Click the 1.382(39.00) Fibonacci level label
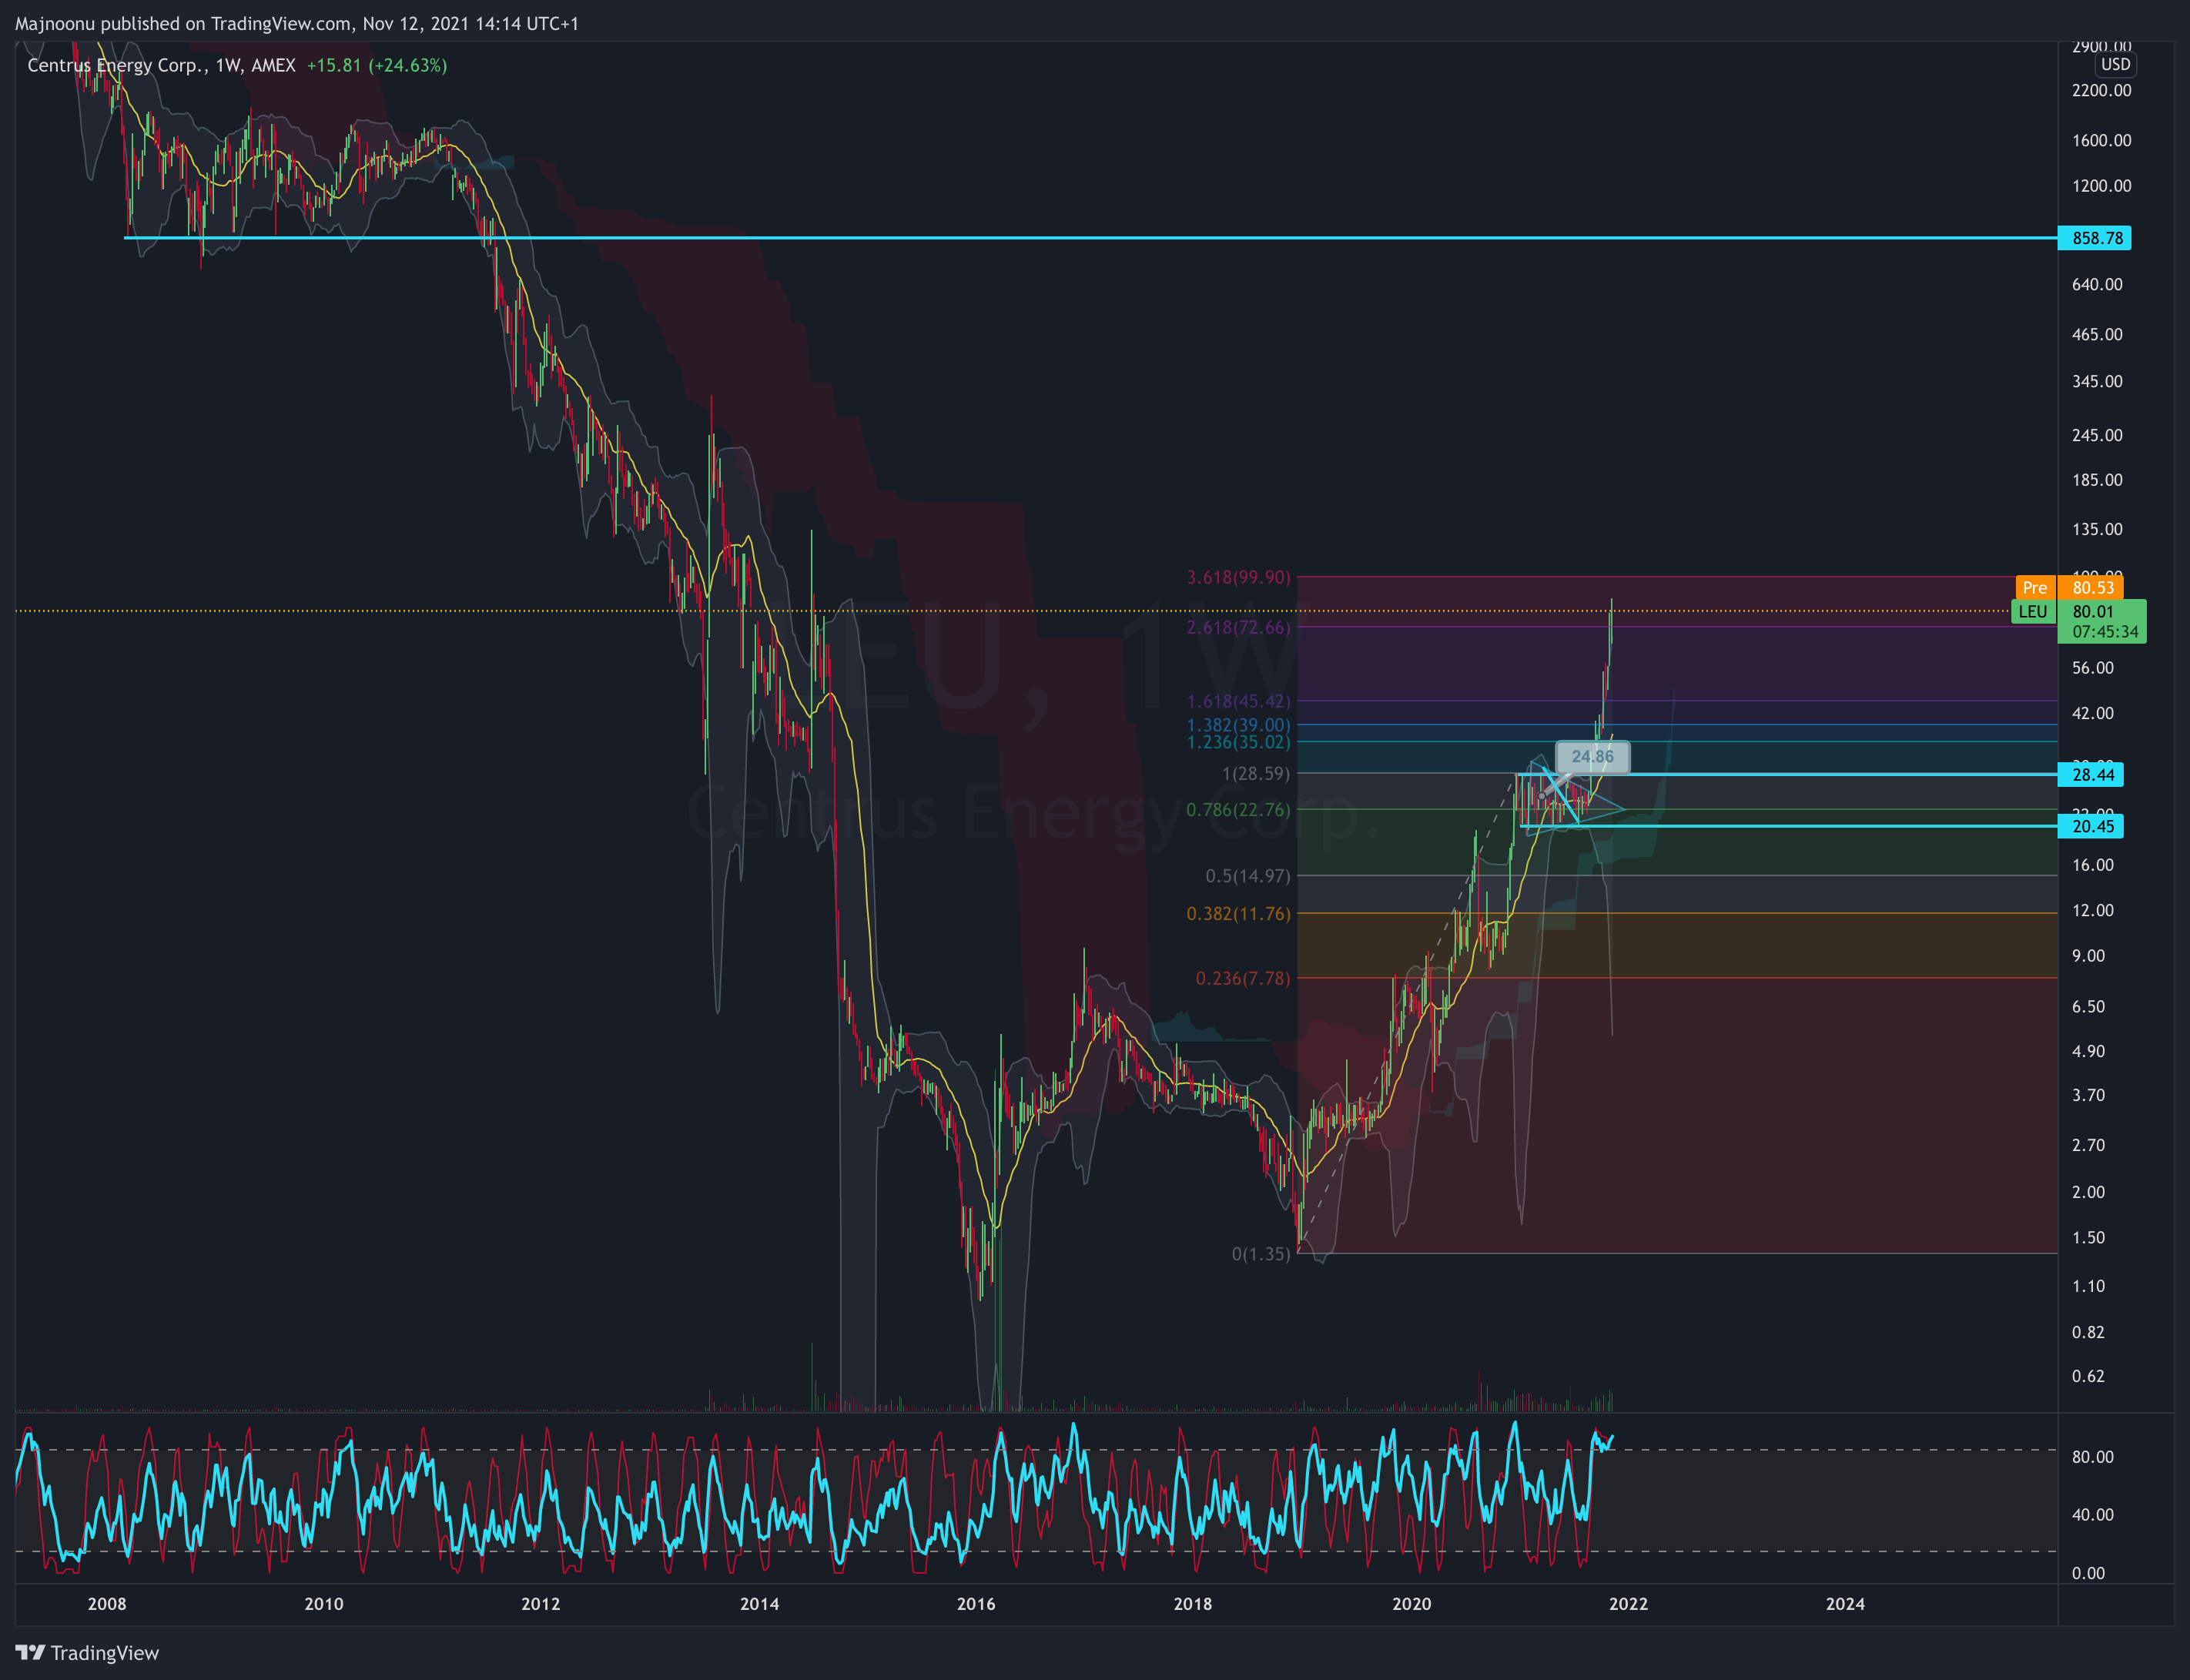The image size is (2190, 1680). (x=1238, y=725)
